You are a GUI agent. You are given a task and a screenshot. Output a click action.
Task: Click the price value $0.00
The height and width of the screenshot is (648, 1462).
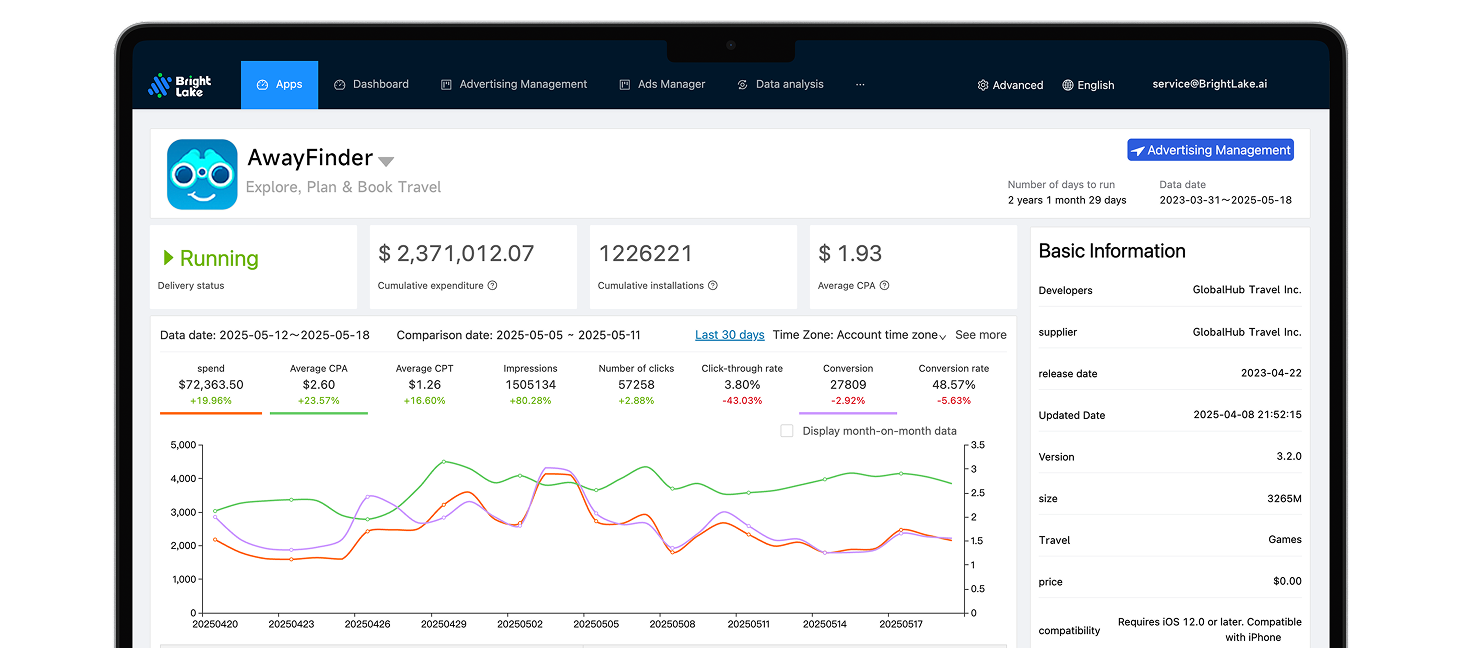coord(1287,582)
